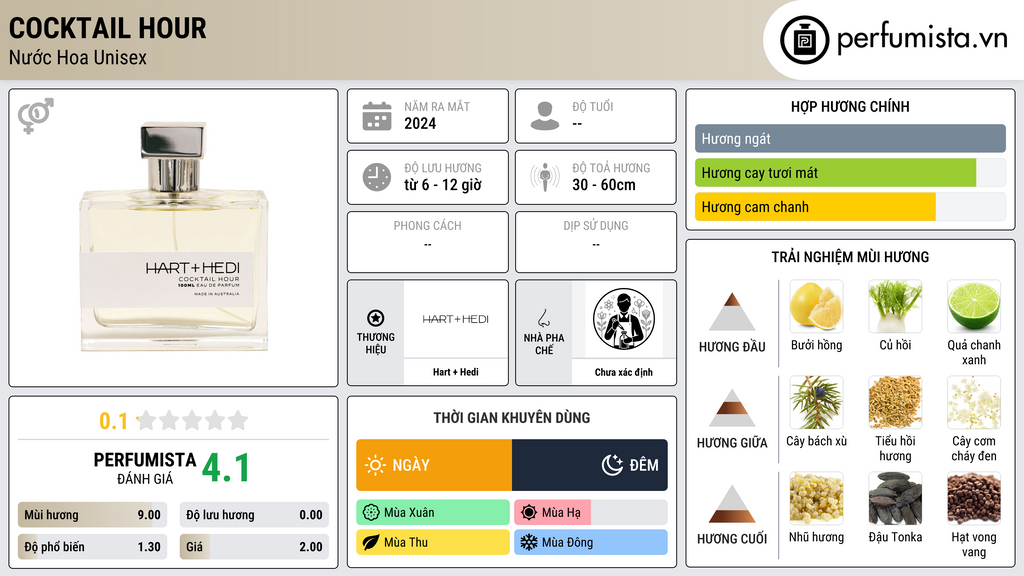
Task: Click the Độ lưu hương 0.00 rating bar
Action: coord(254,515)
